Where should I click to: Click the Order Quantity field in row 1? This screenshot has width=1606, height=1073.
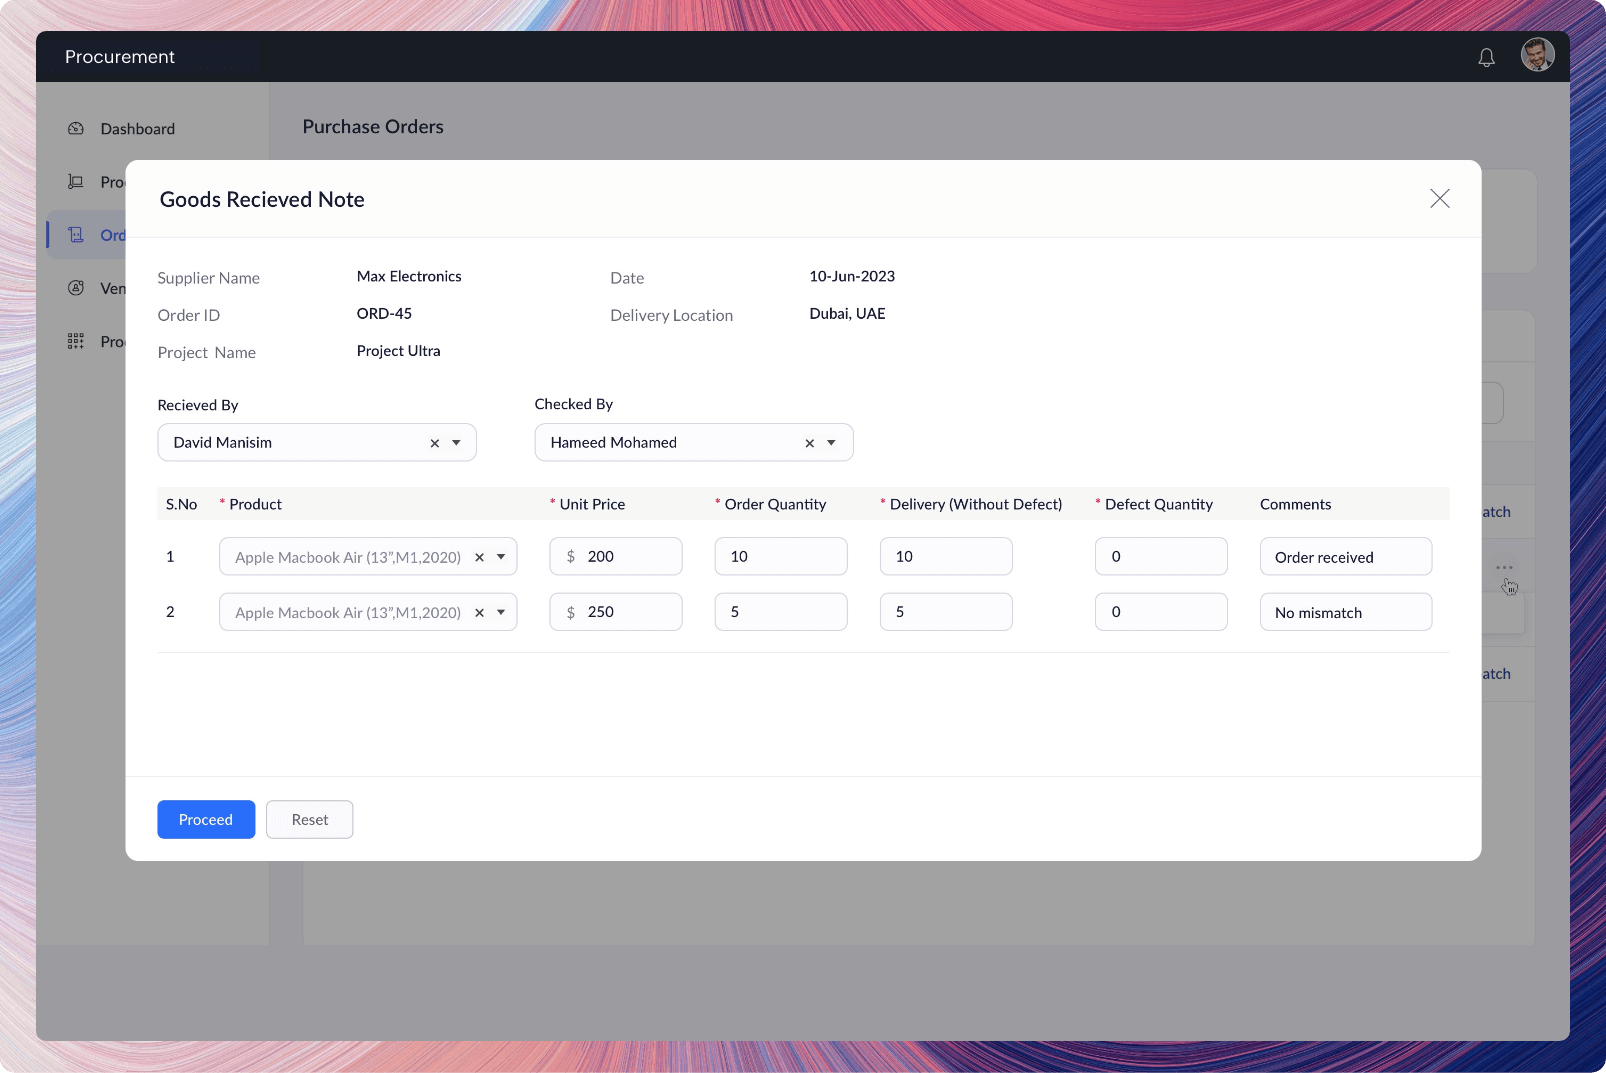click(781, 556)
